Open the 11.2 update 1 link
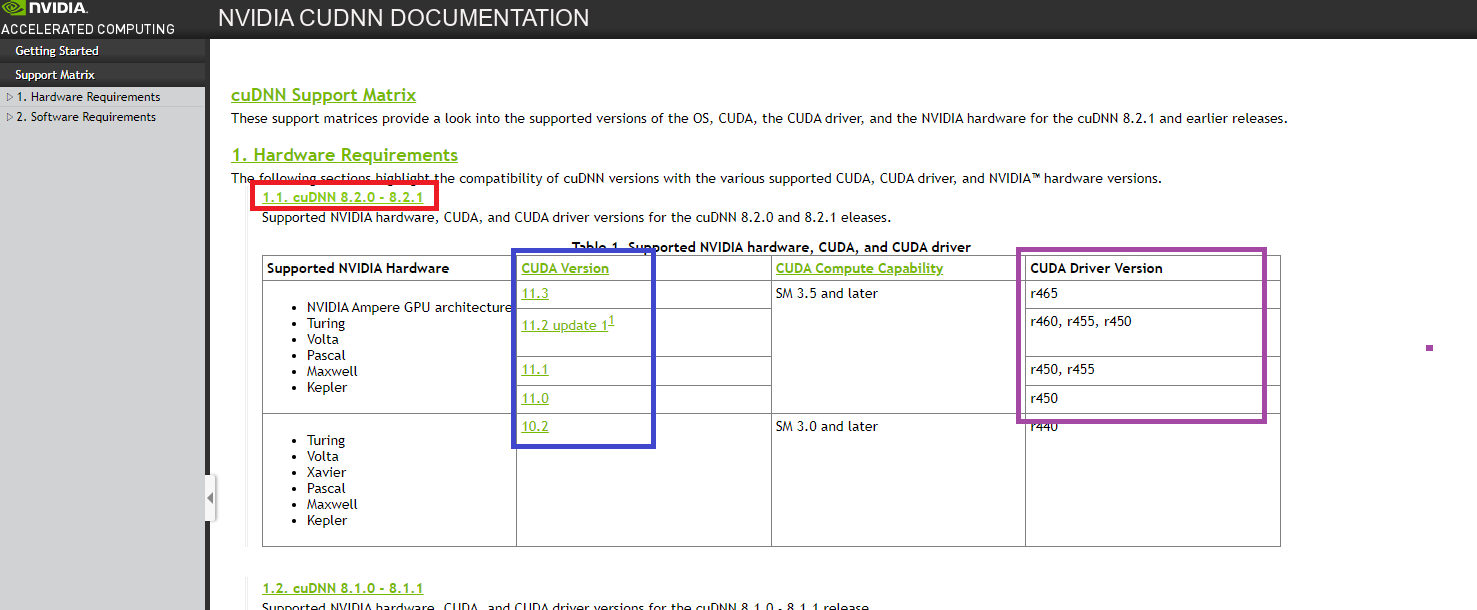The width and height of the screenshot is (1477, 610). click(x=565, y=325)
